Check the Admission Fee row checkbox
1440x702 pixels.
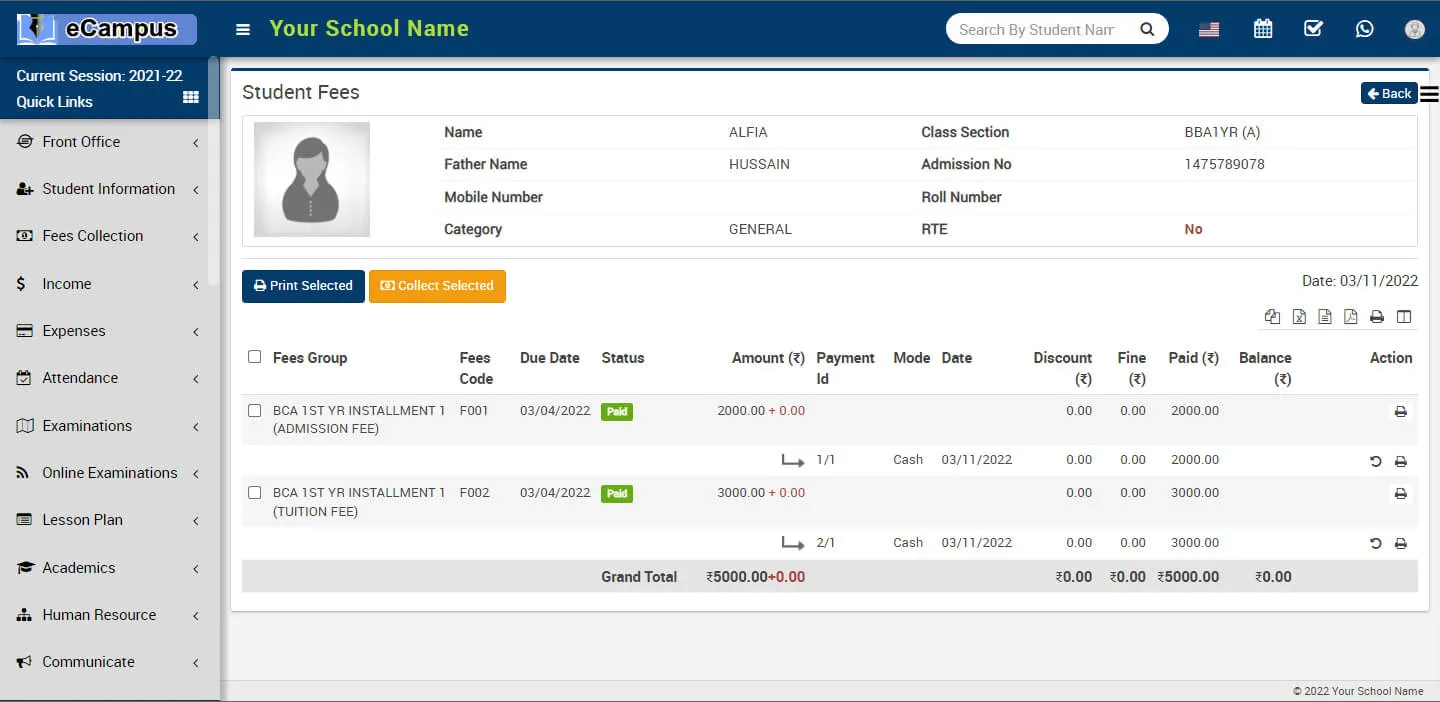[x=254, y=411]
